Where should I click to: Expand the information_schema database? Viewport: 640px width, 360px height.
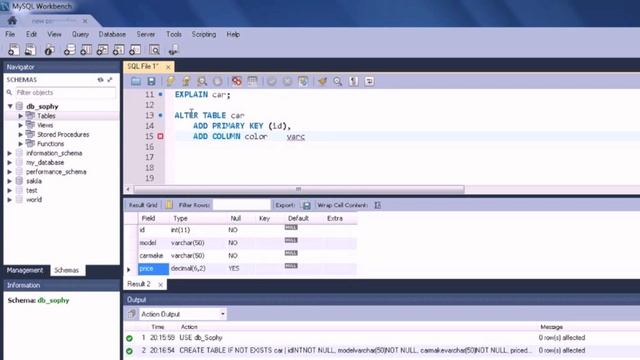(x=10, y=153)
